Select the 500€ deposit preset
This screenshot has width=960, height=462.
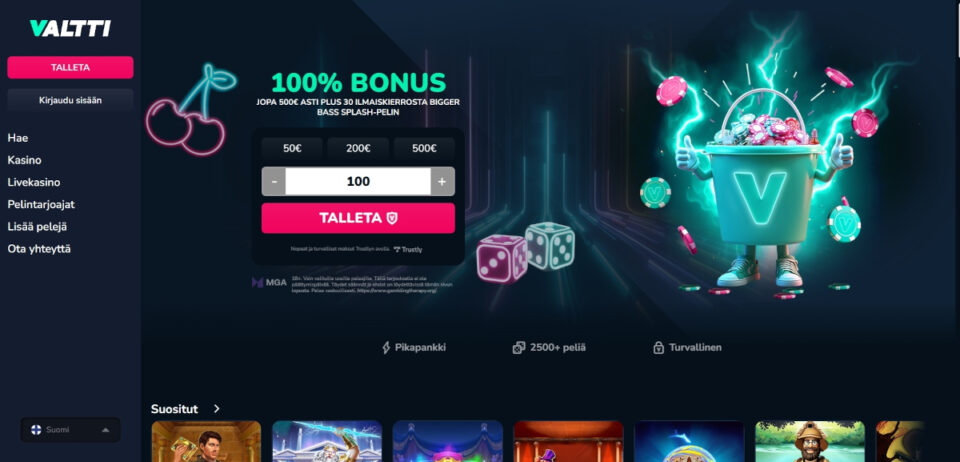[x=424, y=149]
